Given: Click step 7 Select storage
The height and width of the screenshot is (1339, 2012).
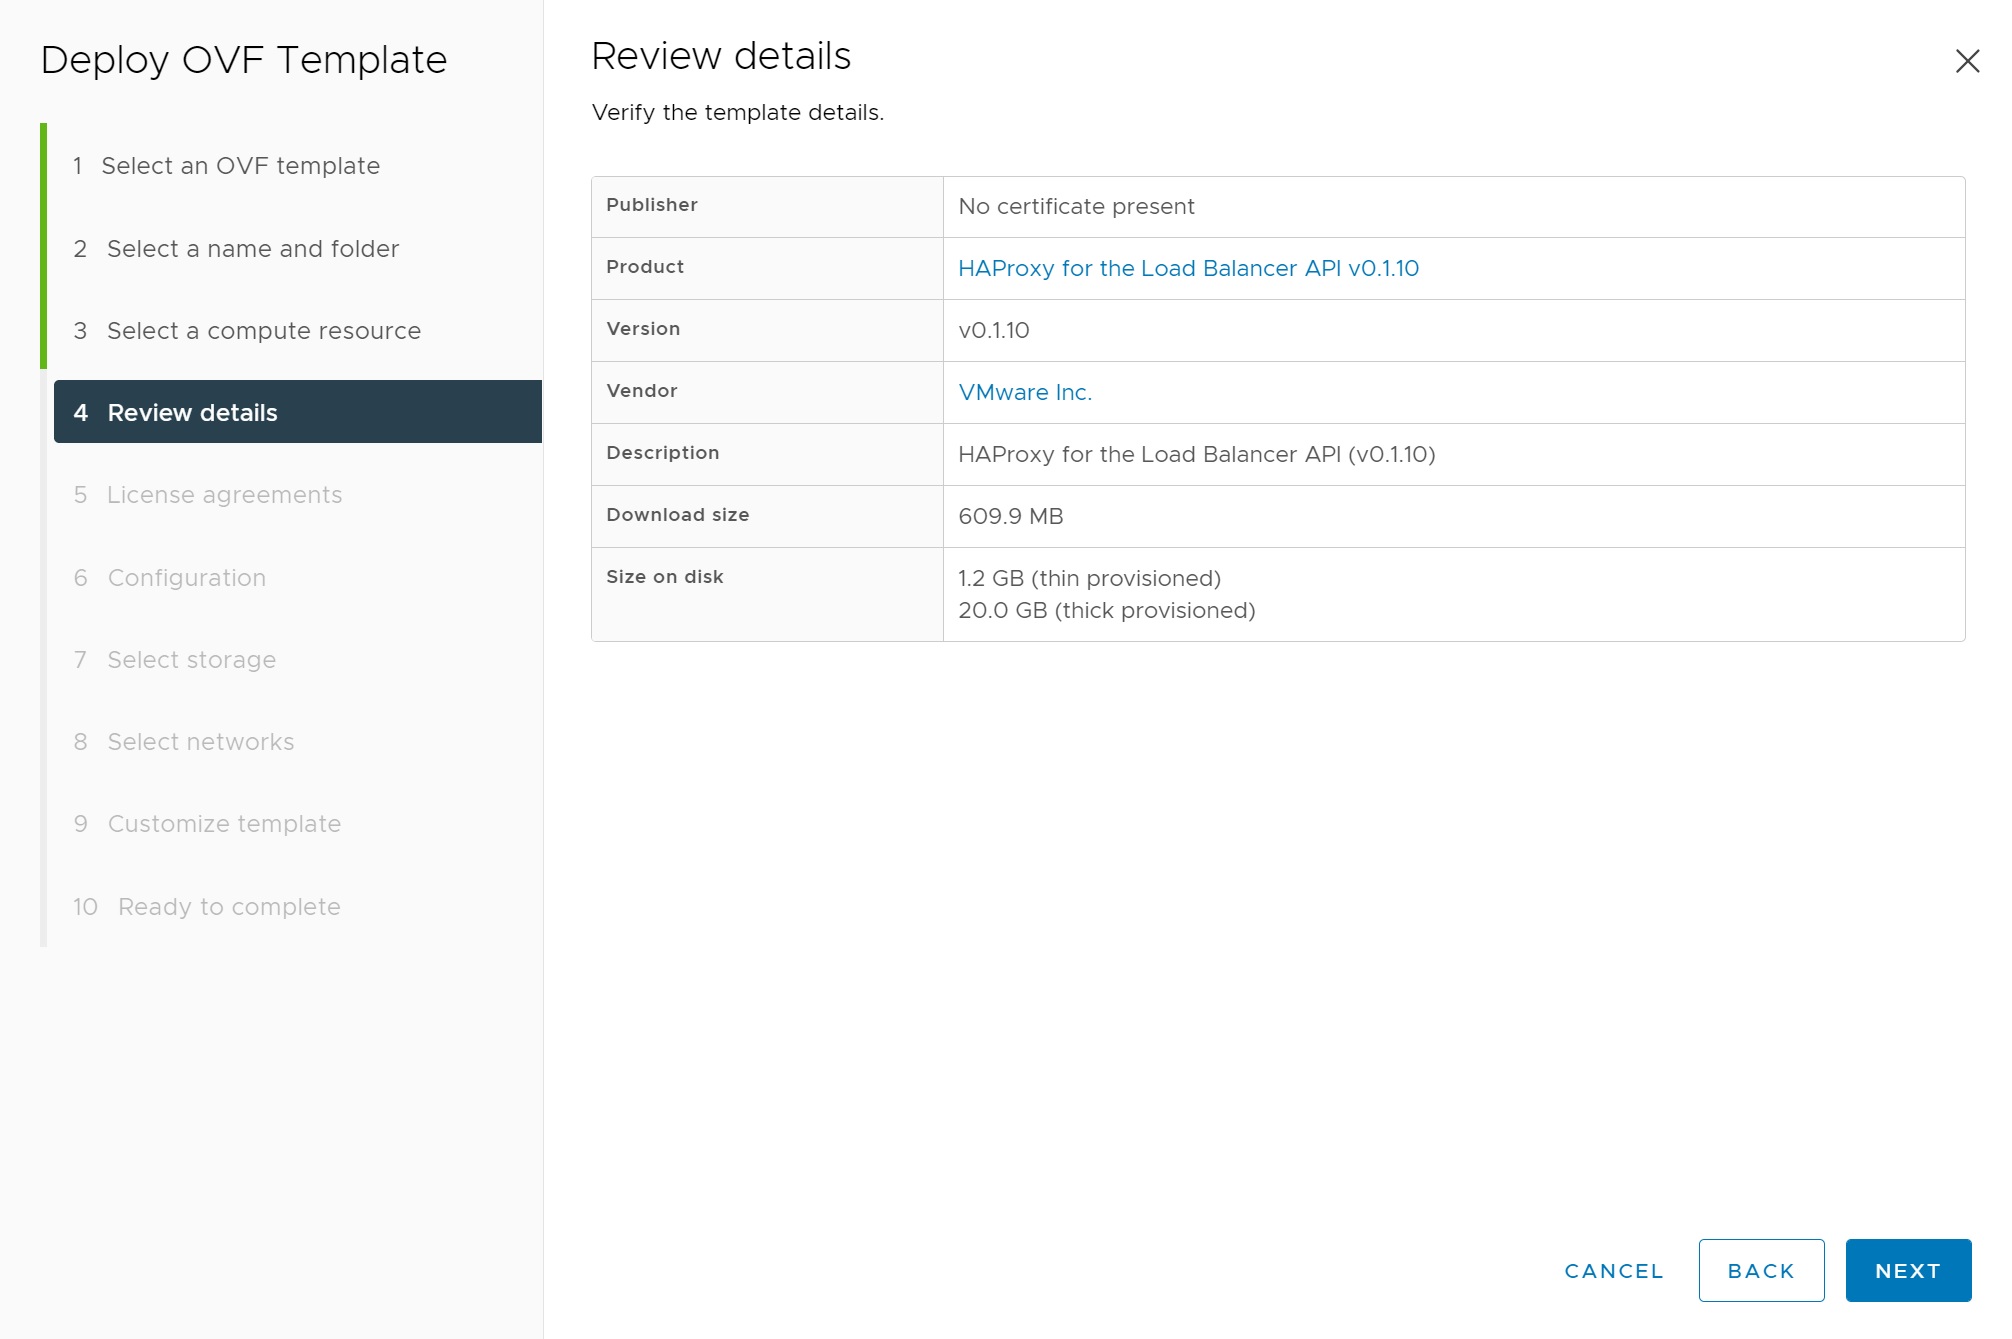Looking at the screenshot, I should click(x=191, y=660).
